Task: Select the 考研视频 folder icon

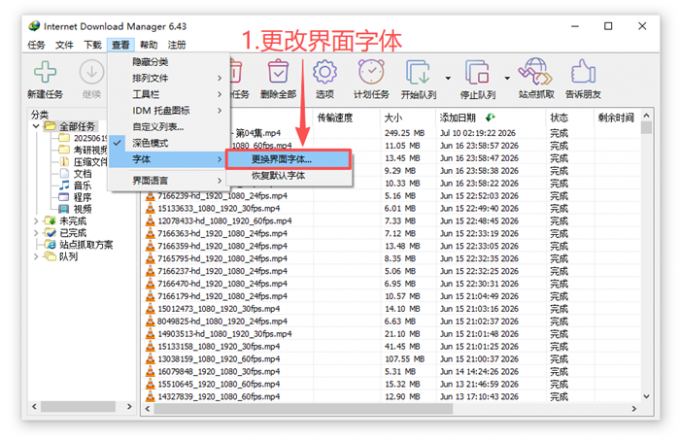Action: point(64,150)
